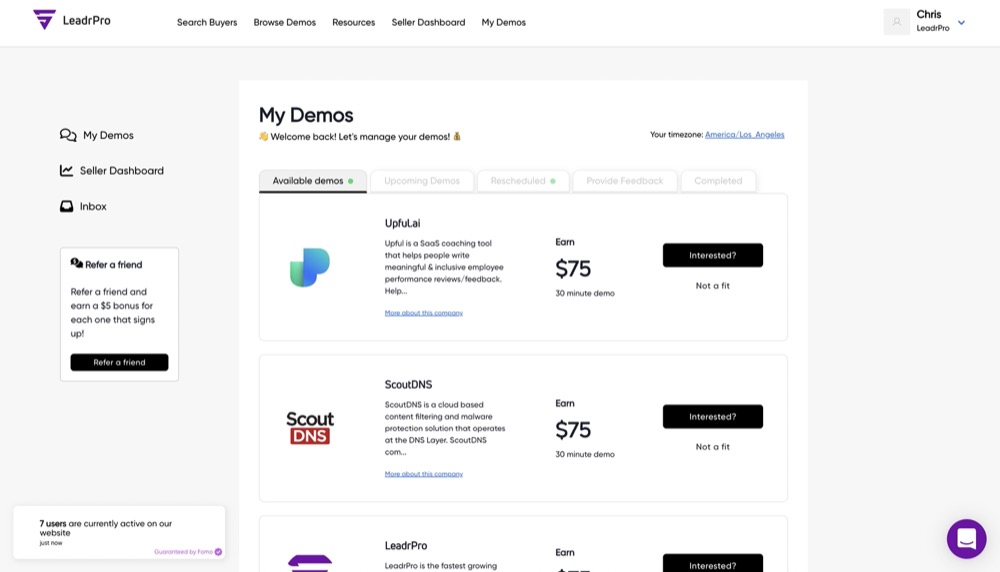1000x572 pixels.
Task: Open the chat support bubble icon
Action: click(x=966, y=539)
